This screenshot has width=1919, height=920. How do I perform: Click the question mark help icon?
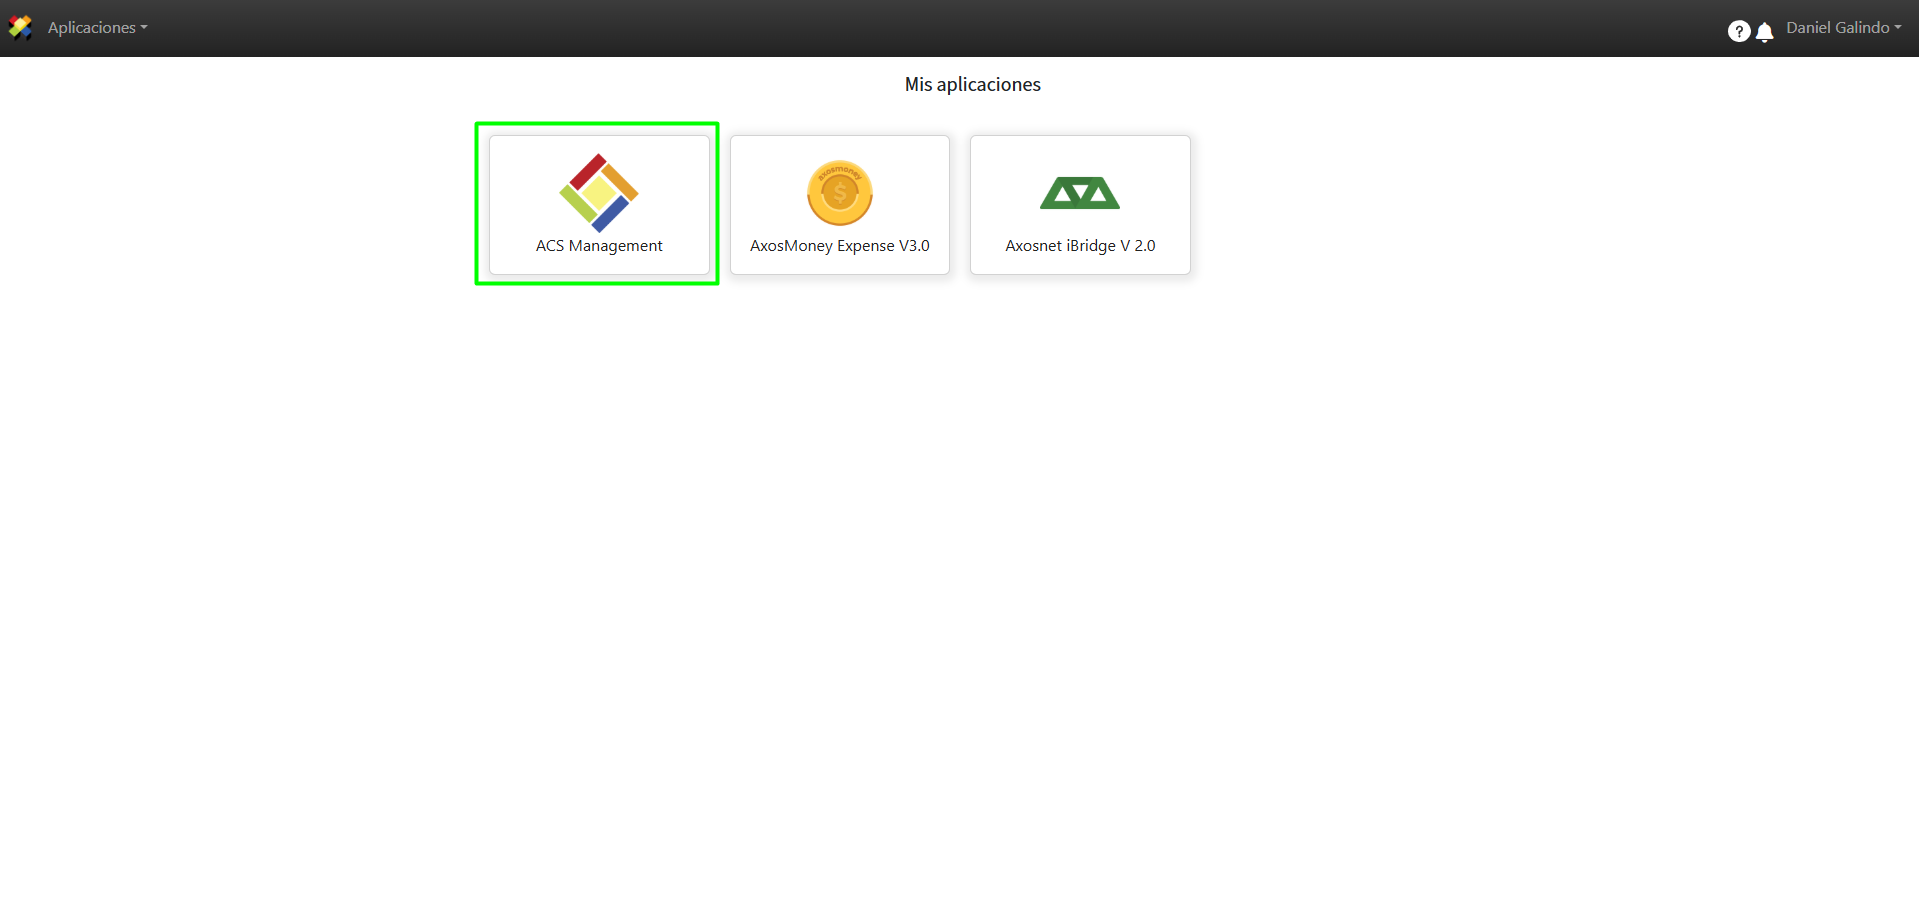(x=1739, y=31)
